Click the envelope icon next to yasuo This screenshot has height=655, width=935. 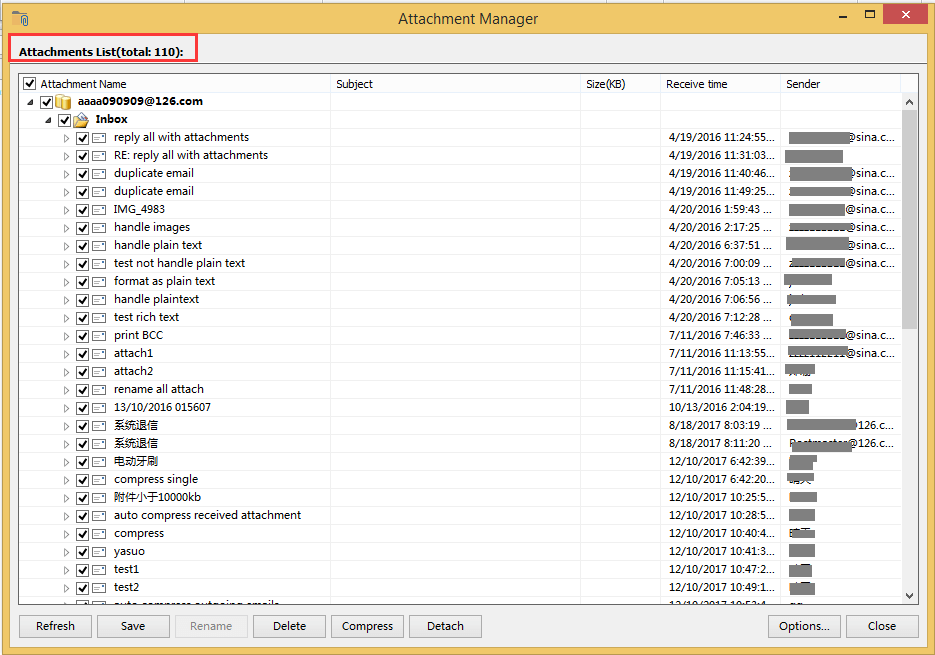point(100,551)
